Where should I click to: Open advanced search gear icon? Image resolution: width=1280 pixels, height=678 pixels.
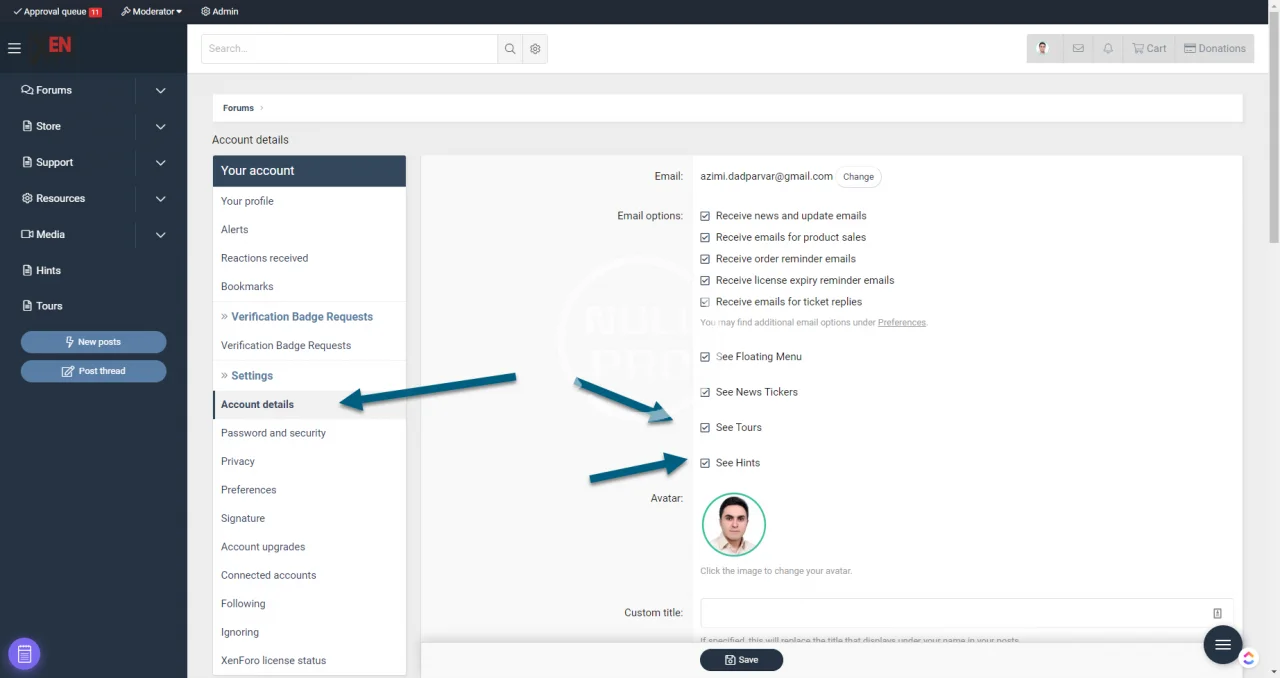coord(535,49)
